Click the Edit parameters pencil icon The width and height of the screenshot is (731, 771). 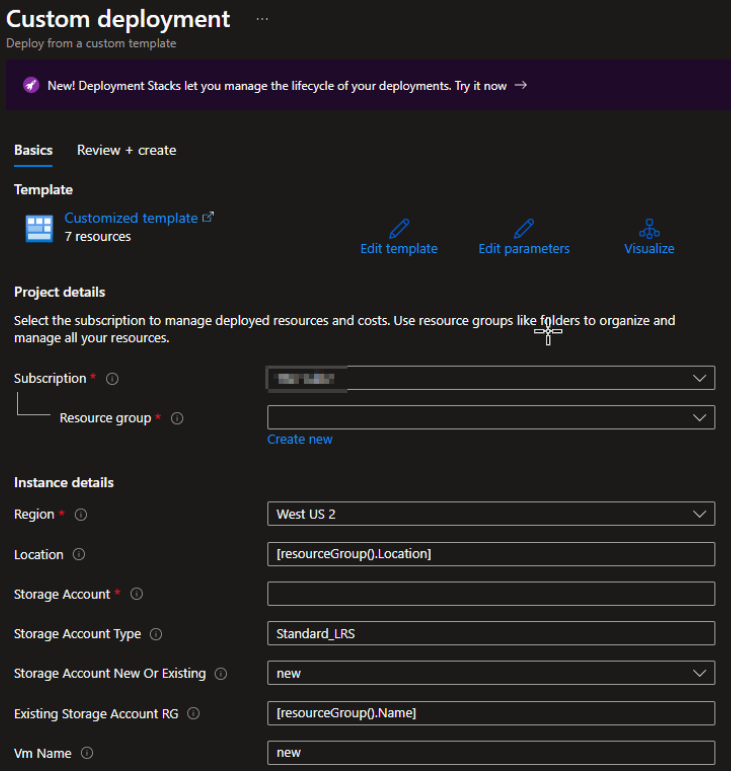[524, 228]
